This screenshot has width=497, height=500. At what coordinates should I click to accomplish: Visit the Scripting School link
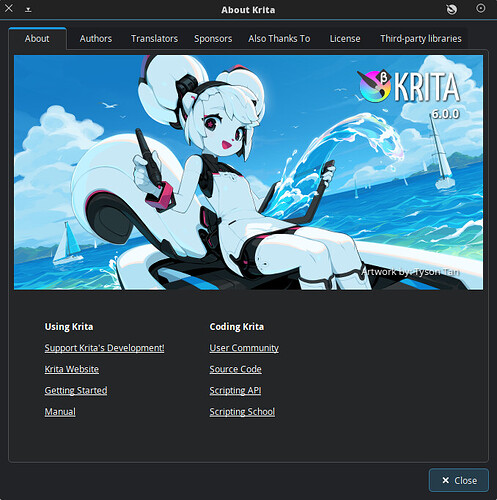tap(242, 412)
